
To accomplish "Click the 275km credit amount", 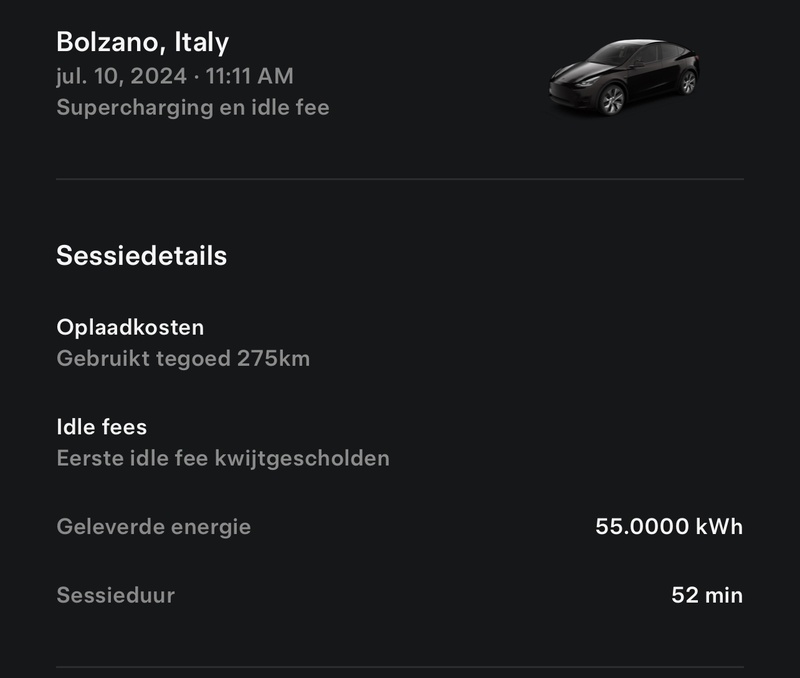I will click(273, 358).
